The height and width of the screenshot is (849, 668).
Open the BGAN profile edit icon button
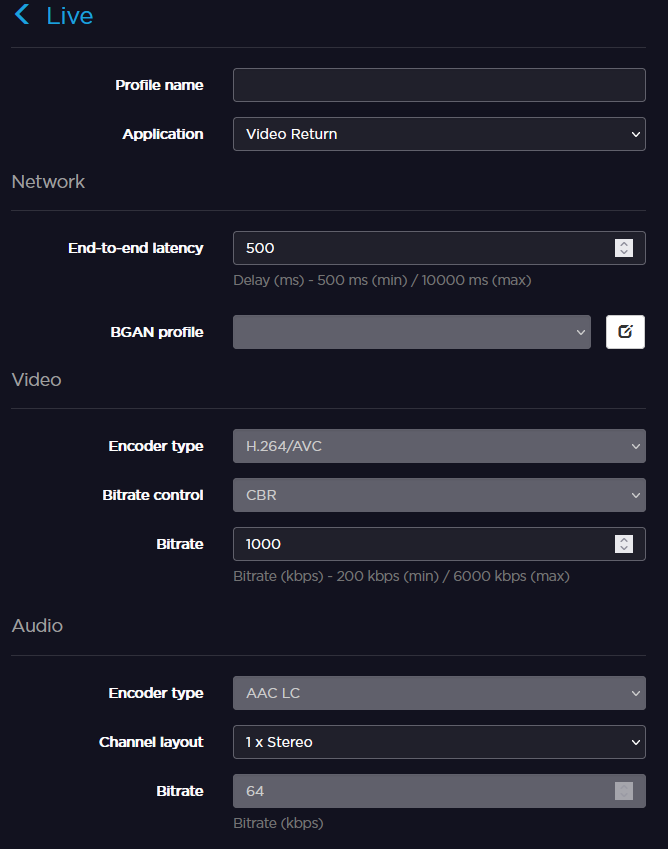(625, 332)
